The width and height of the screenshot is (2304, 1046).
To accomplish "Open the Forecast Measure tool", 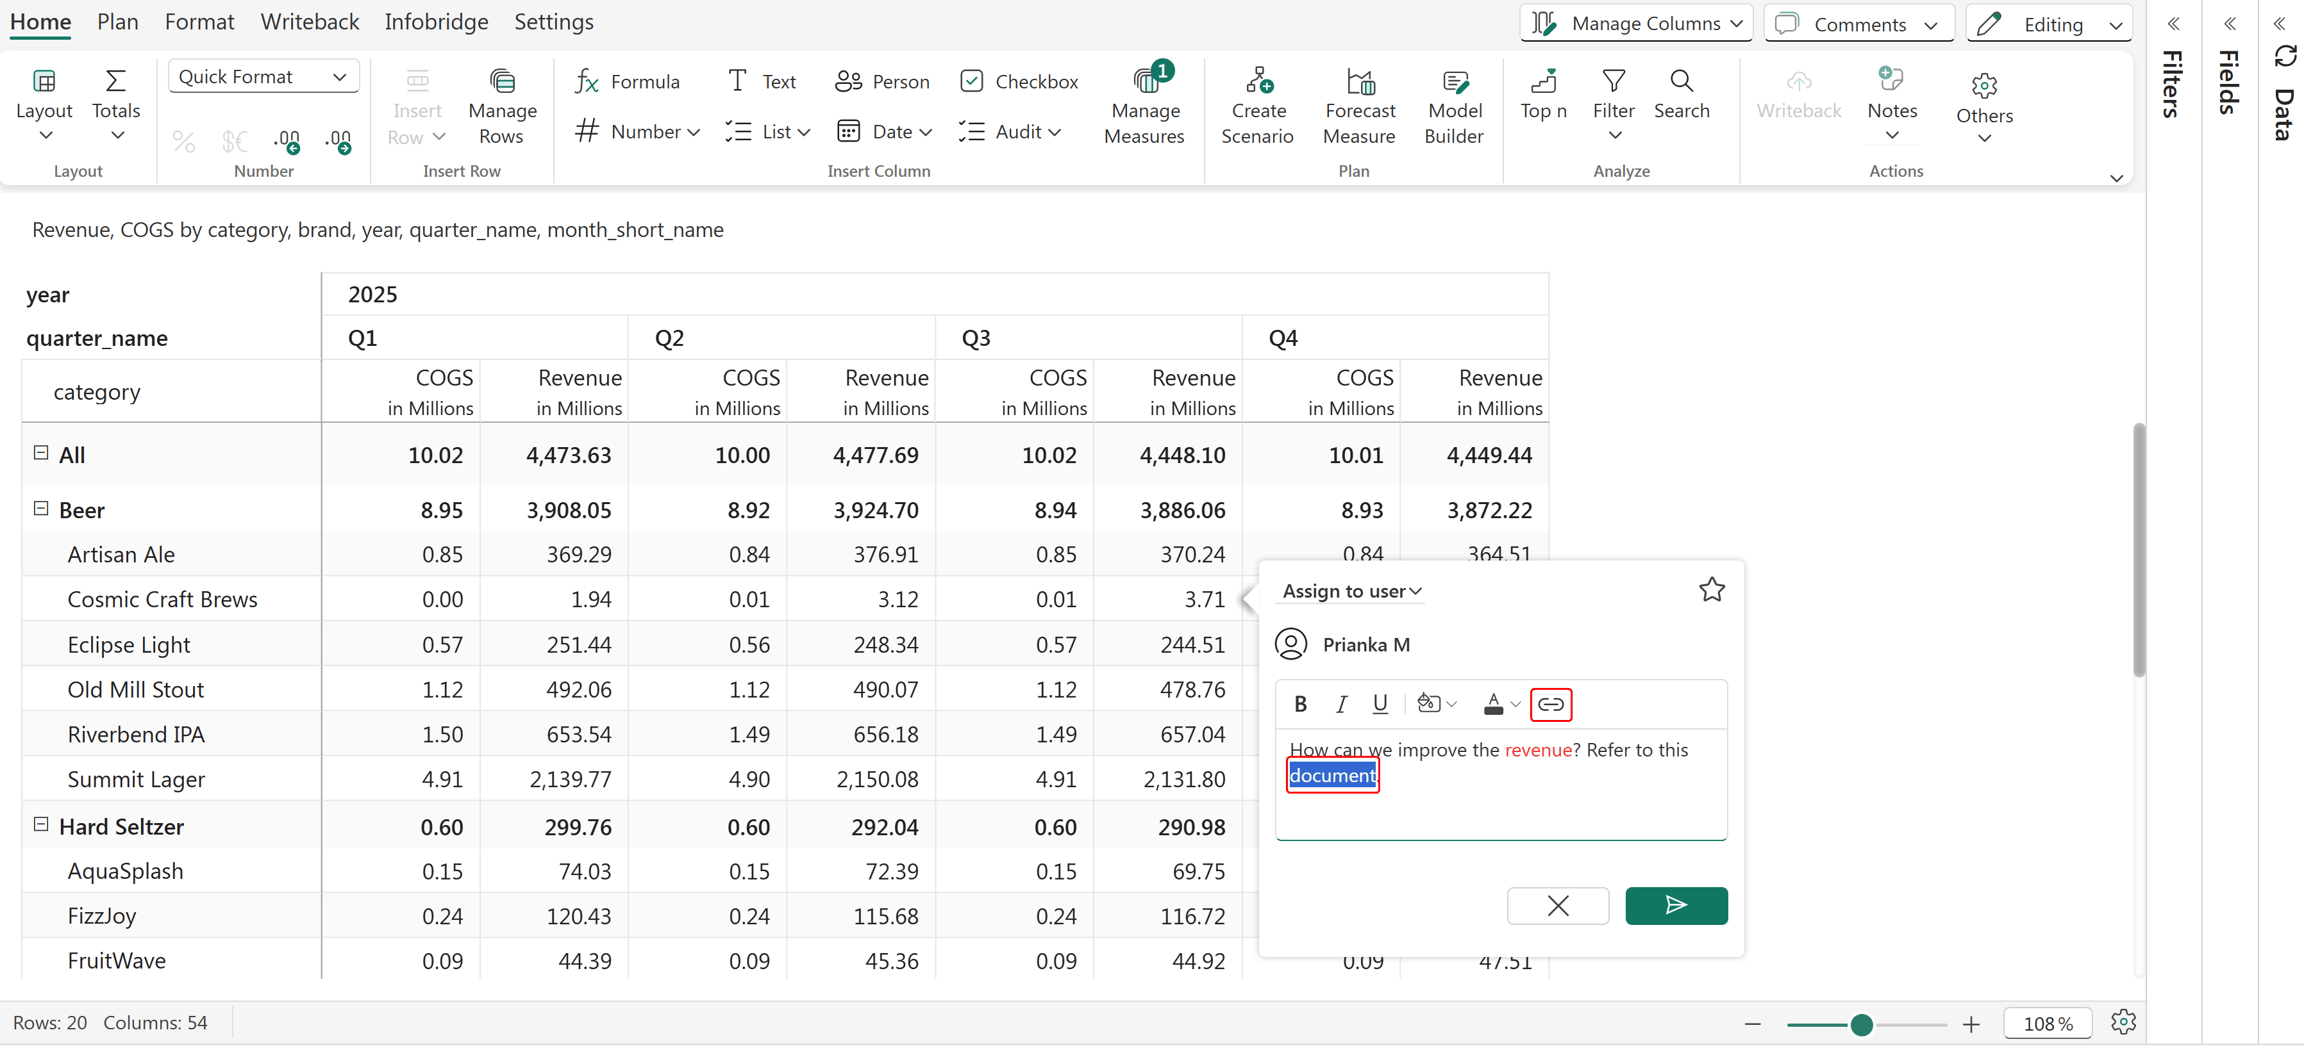I will [1359, 106].
